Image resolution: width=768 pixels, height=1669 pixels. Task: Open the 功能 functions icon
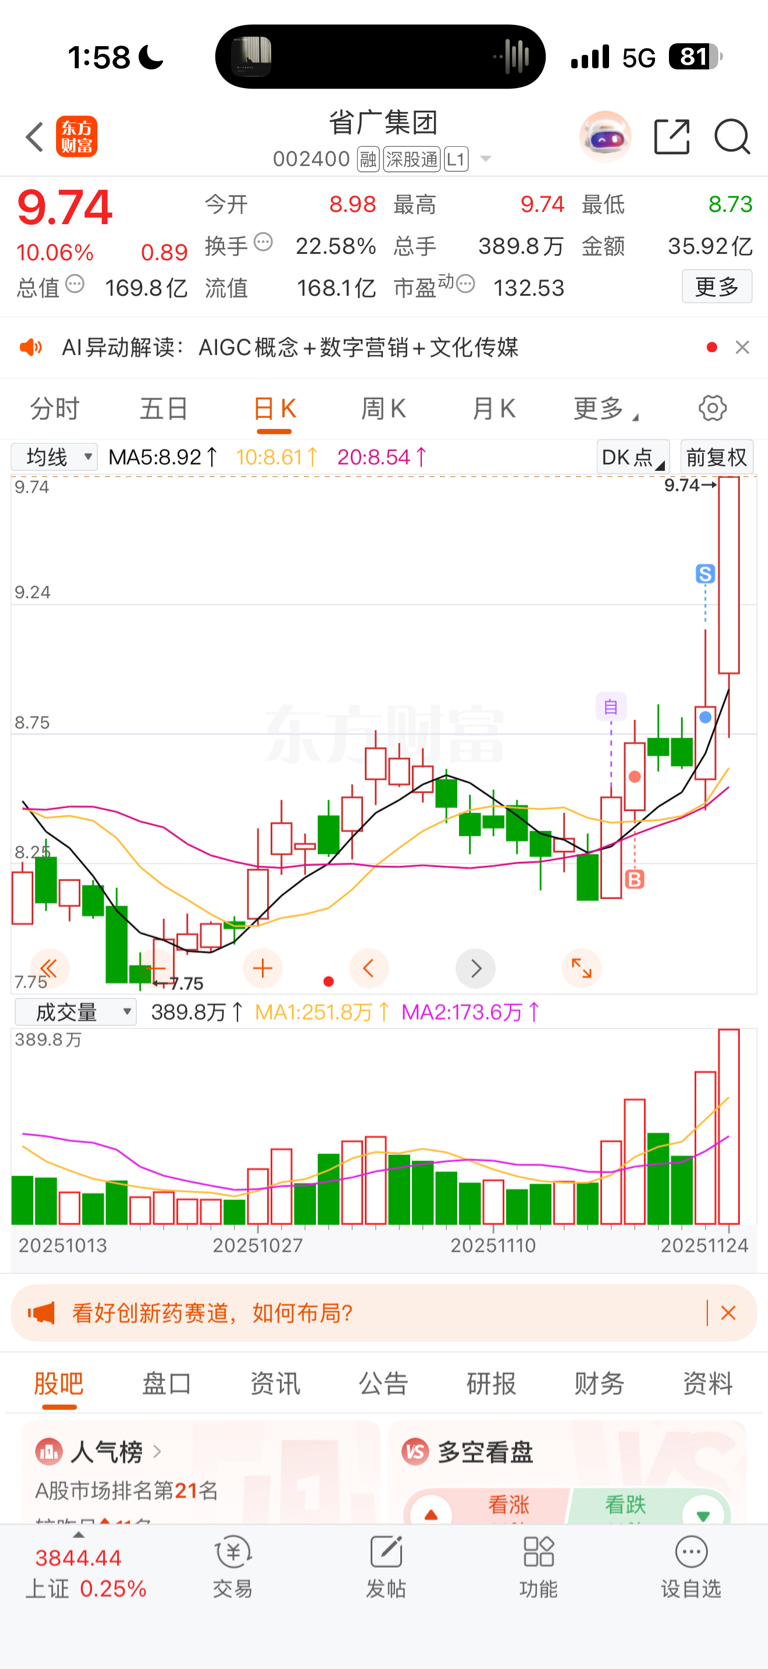tap(538, 1567)
